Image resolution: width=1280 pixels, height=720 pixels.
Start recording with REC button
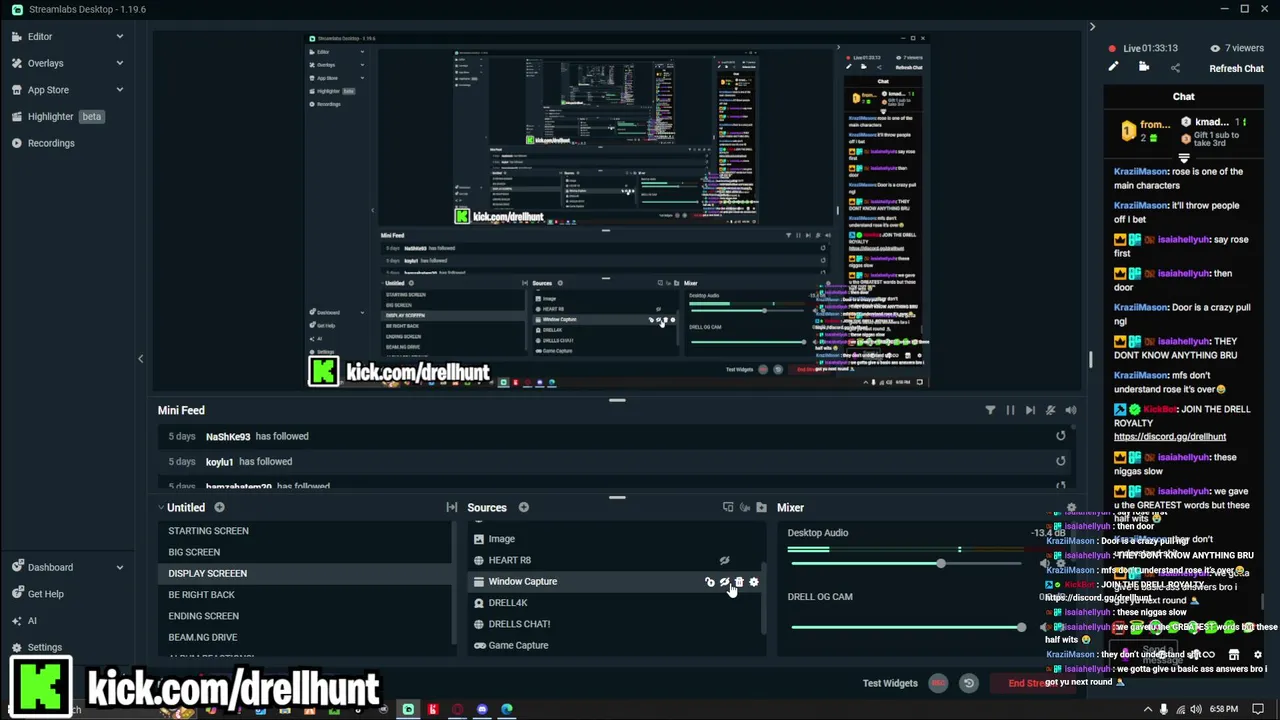[x=938, y=683]
